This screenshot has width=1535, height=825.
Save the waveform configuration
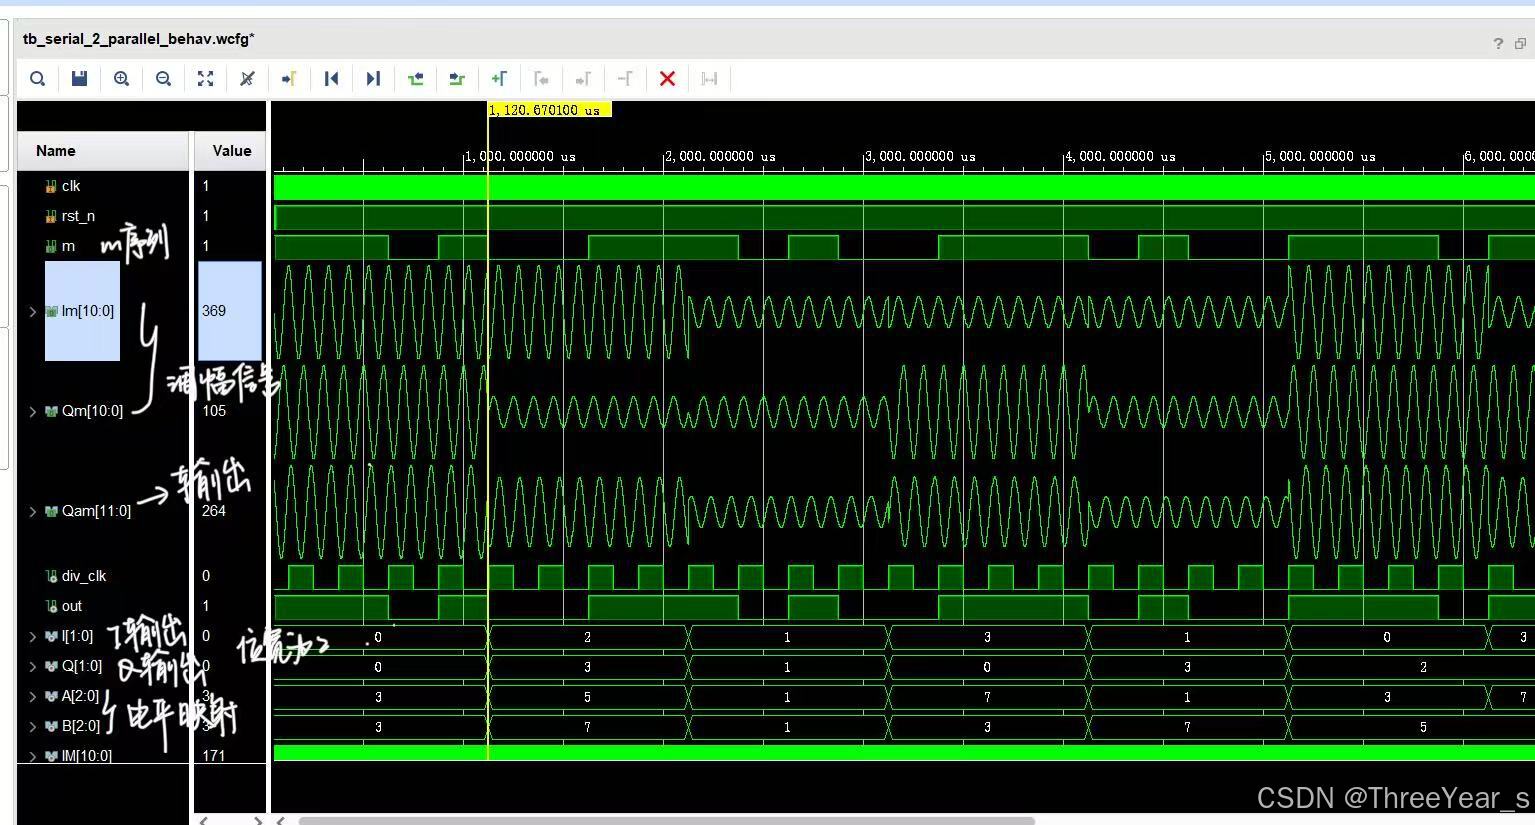[79, 79]
